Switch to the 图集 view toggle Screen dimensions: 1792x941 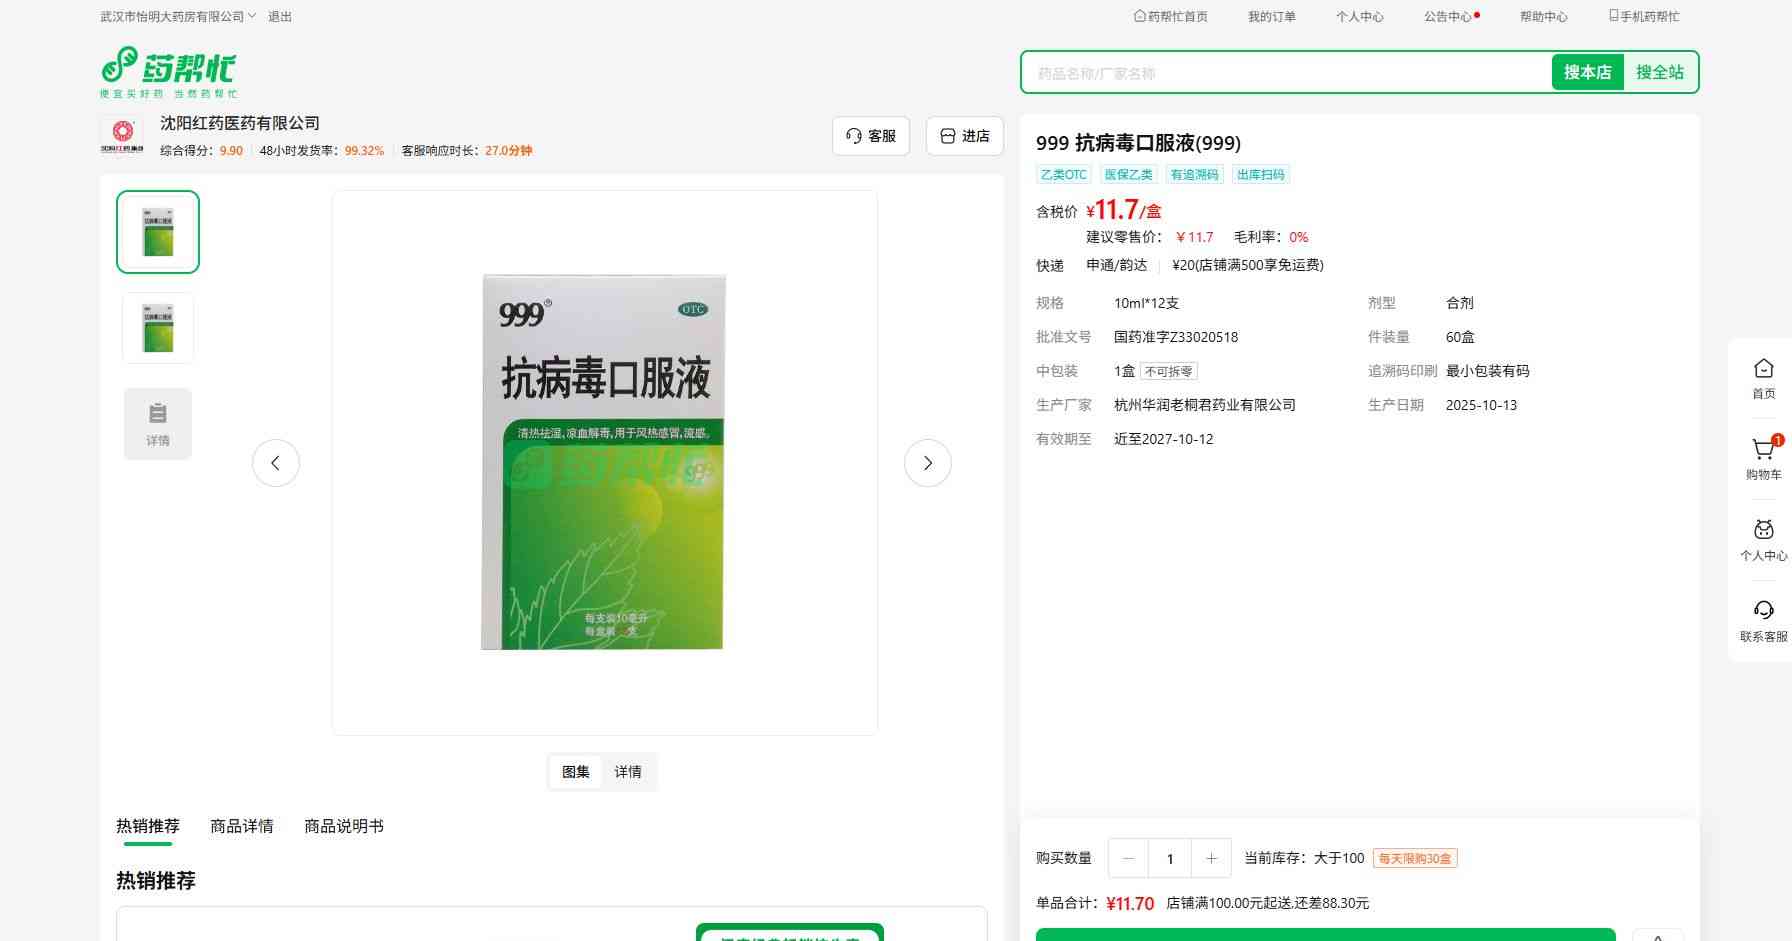pyautogui.click(x=575, y=772)
